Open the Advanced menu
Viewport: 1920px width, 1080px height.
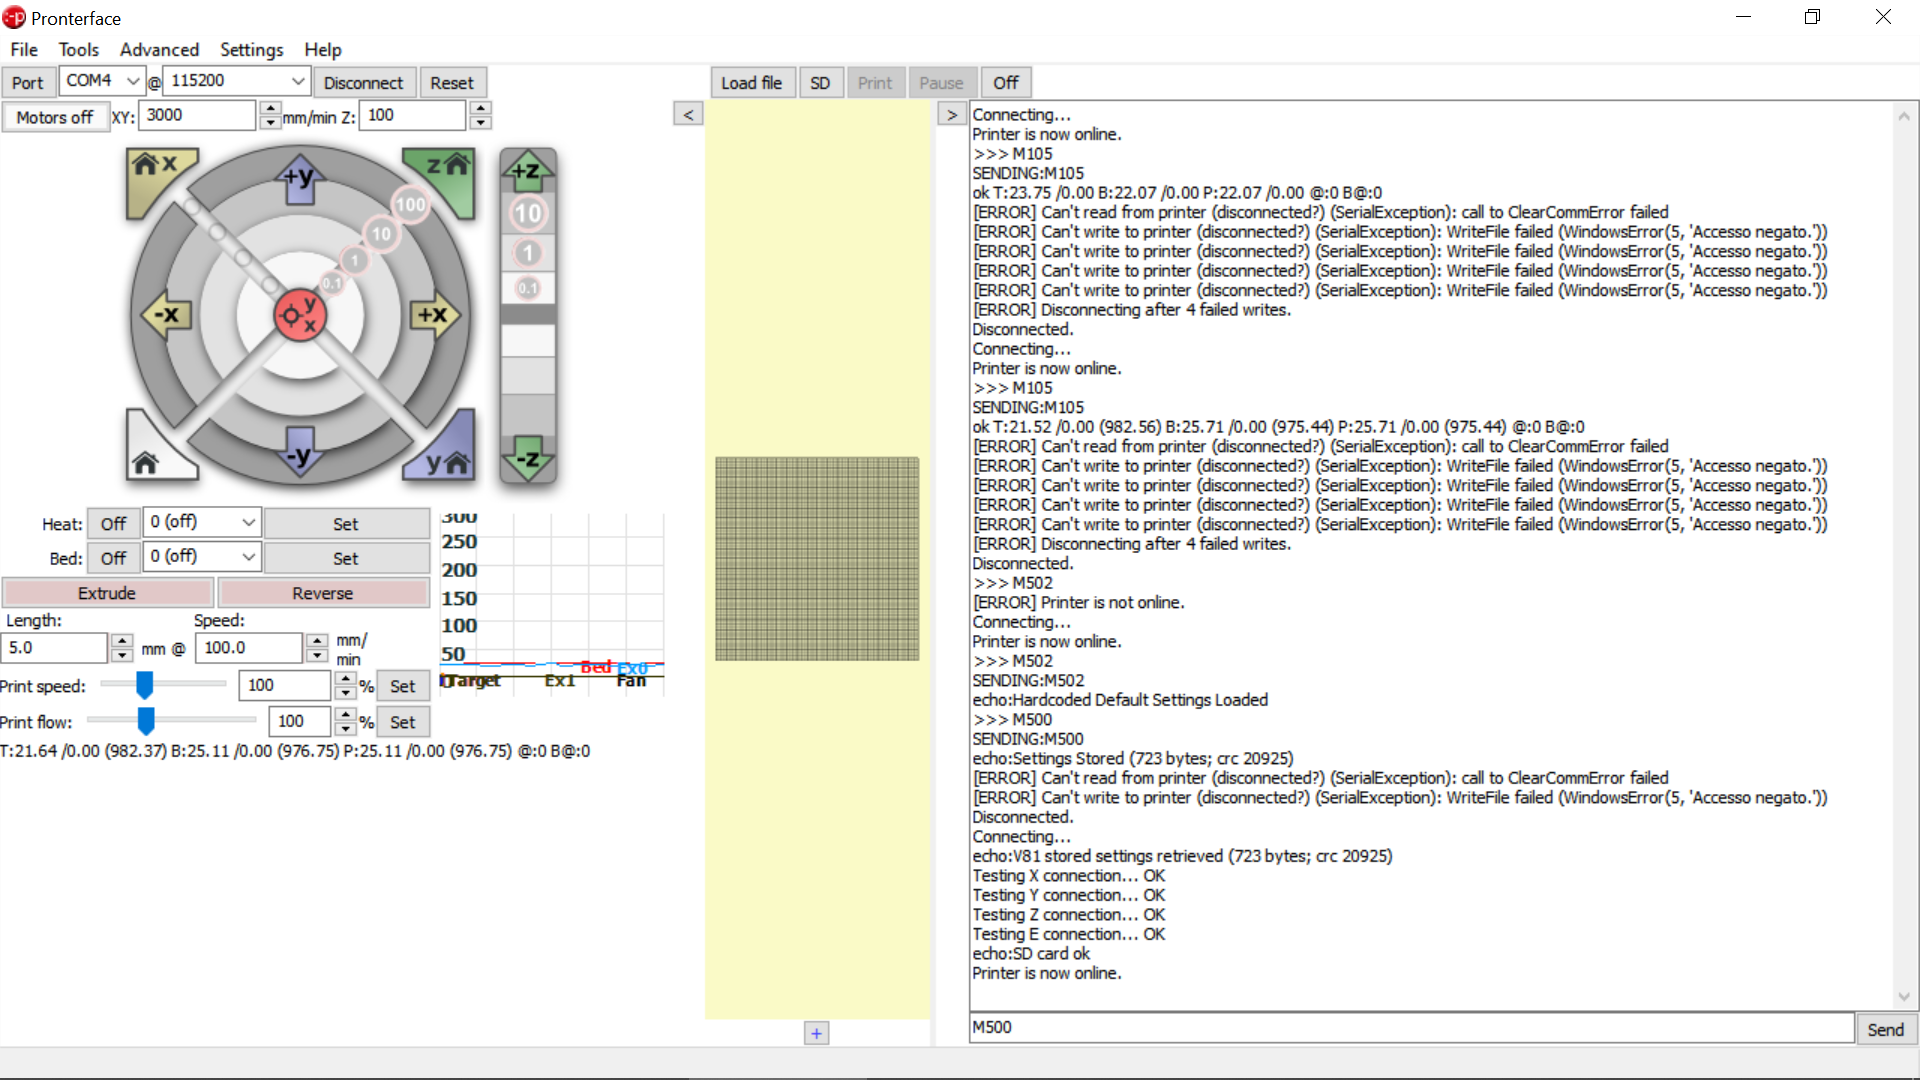[x=159, y=49]
